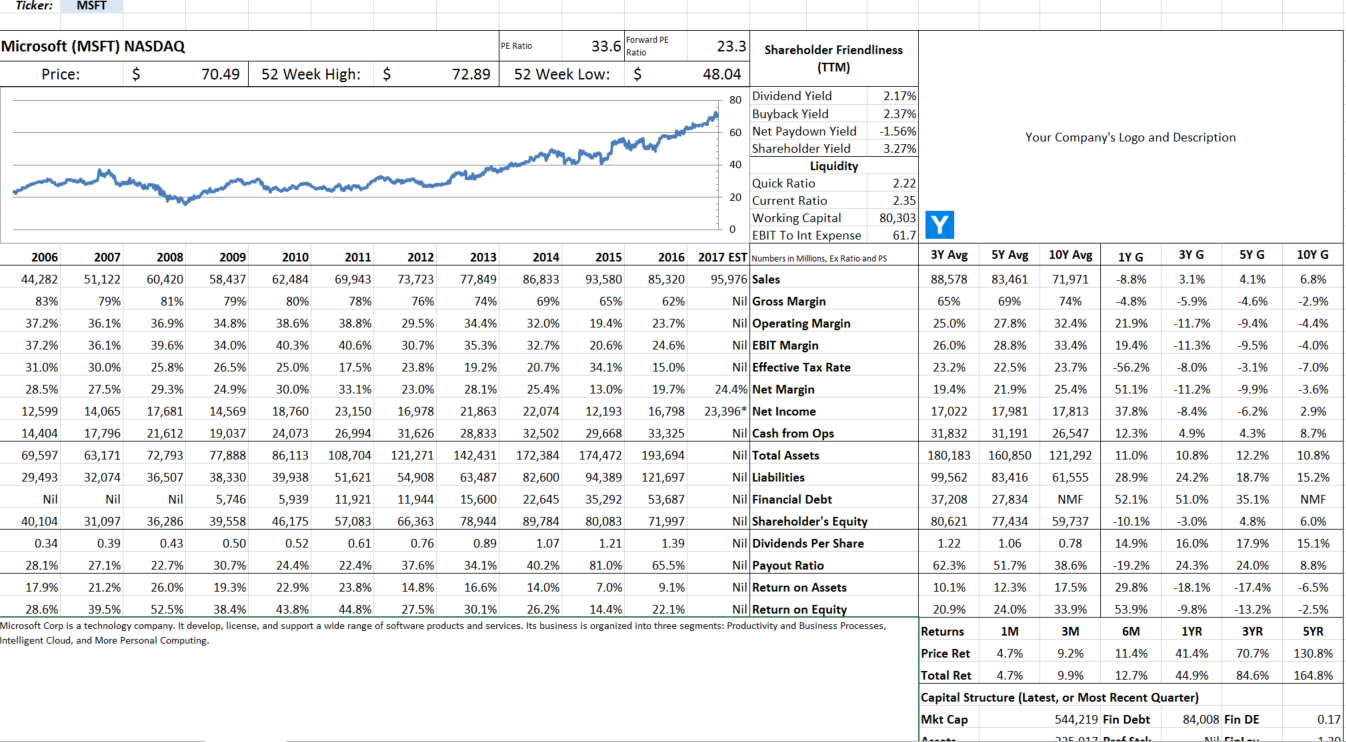This screenshot has width=1346, height=742.
Task: Select the Sales 3Y average value 88,578
Action: tap(948, 280)
